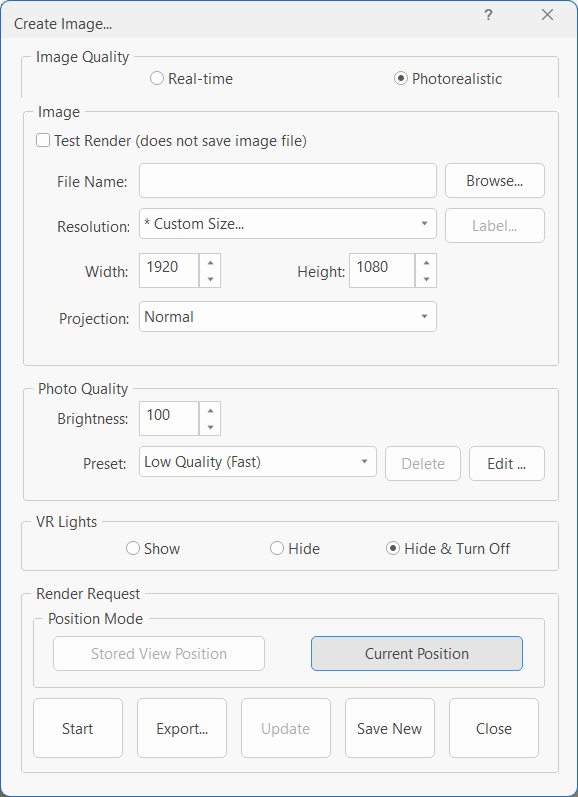
Task: Decrease Width with the down arrow
Action: (210, 279)
